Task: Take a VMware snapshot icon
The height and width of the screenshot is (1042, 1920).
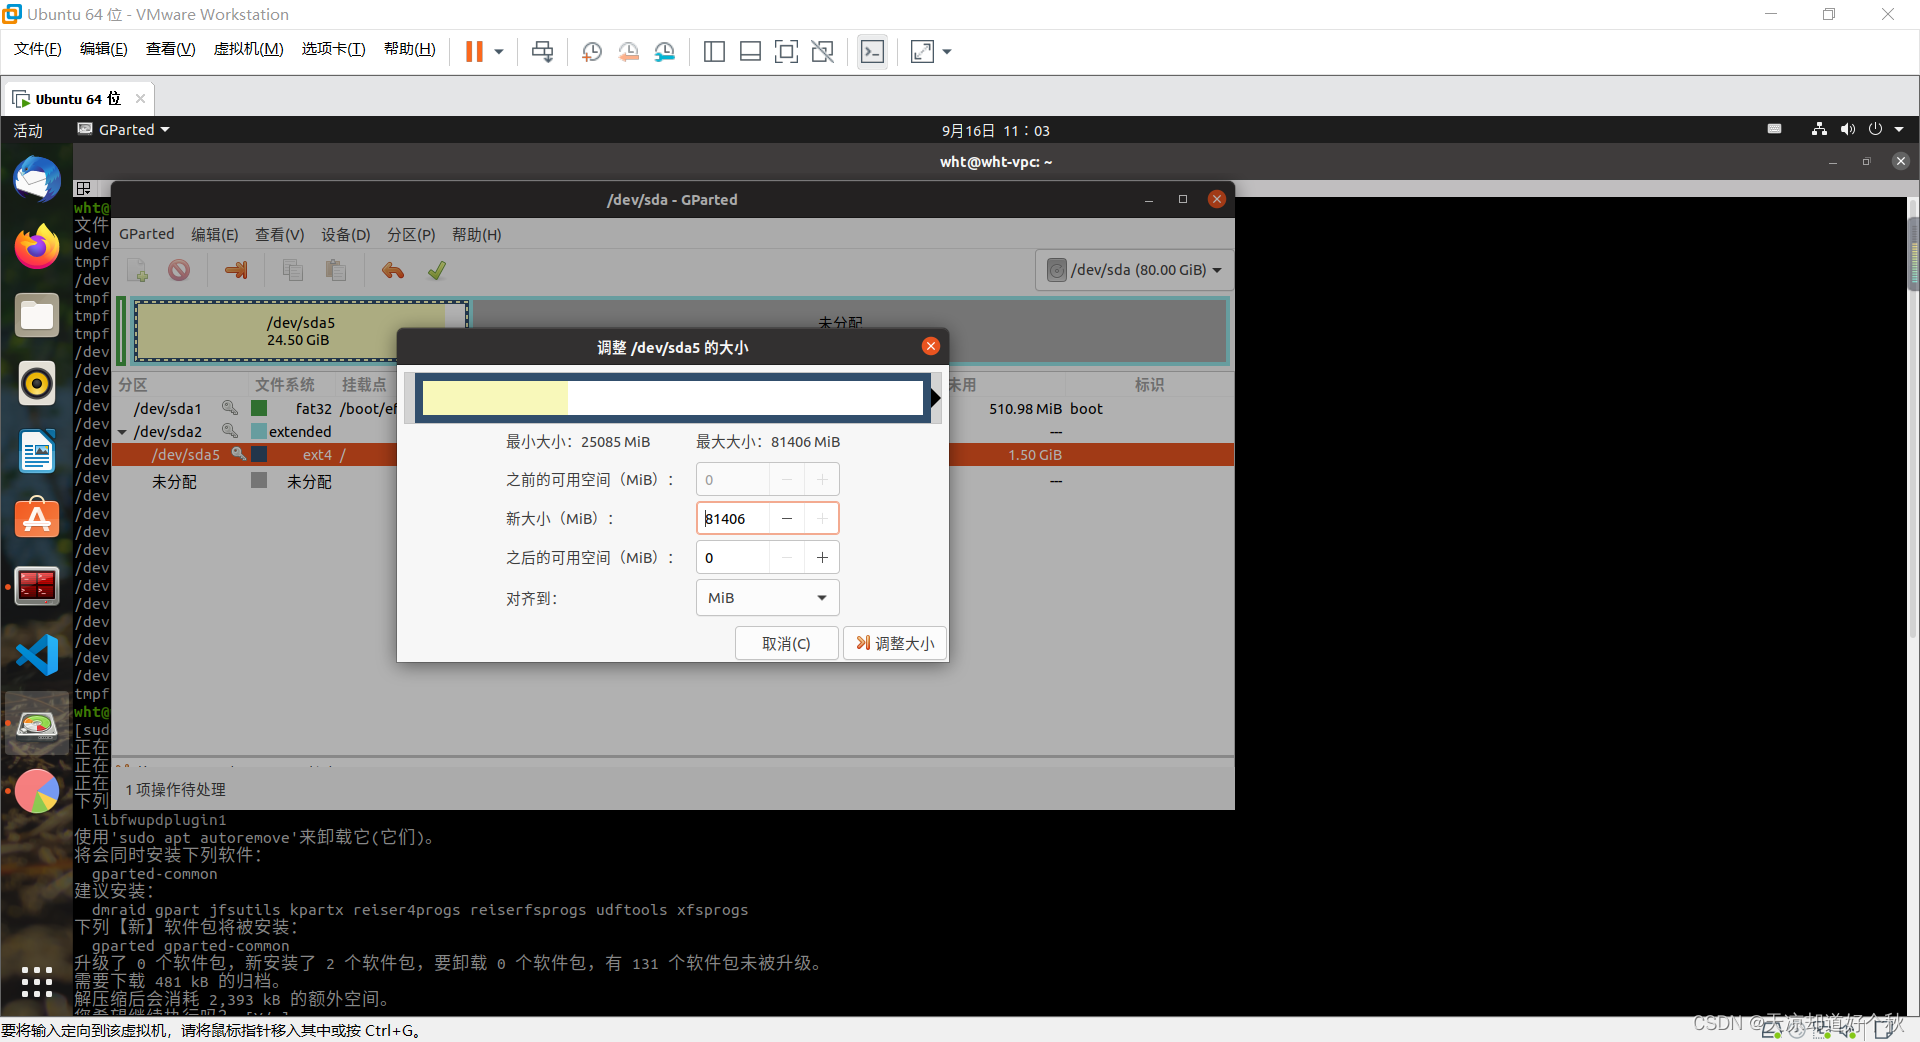Action: point(591,51)
